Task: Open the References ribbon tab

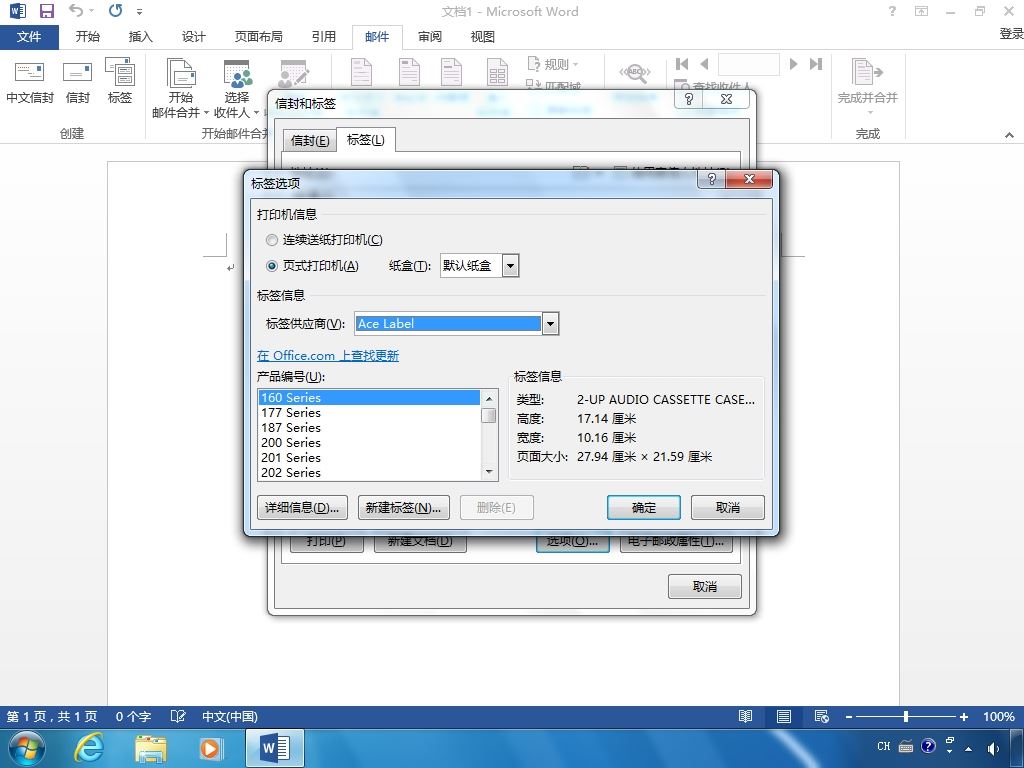Action: (x=323, y=37)
